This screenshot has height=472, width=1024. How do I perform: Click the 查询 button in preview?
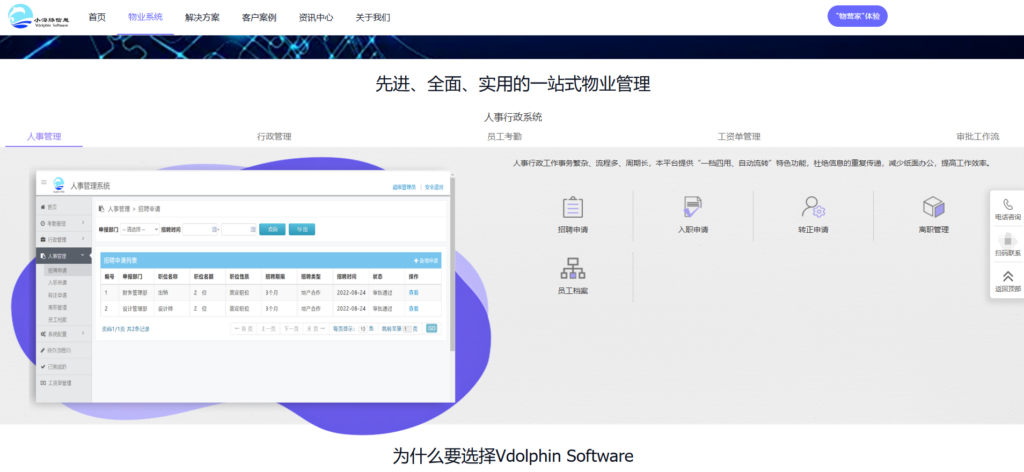click(272, 229)
